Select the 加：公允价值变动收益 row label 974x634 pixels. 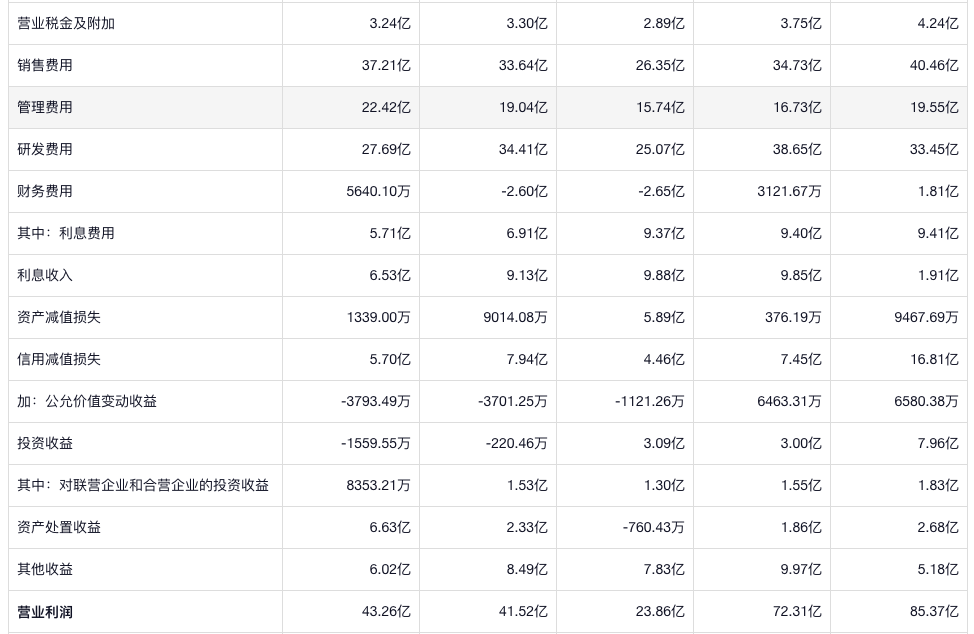click(87, 401)
